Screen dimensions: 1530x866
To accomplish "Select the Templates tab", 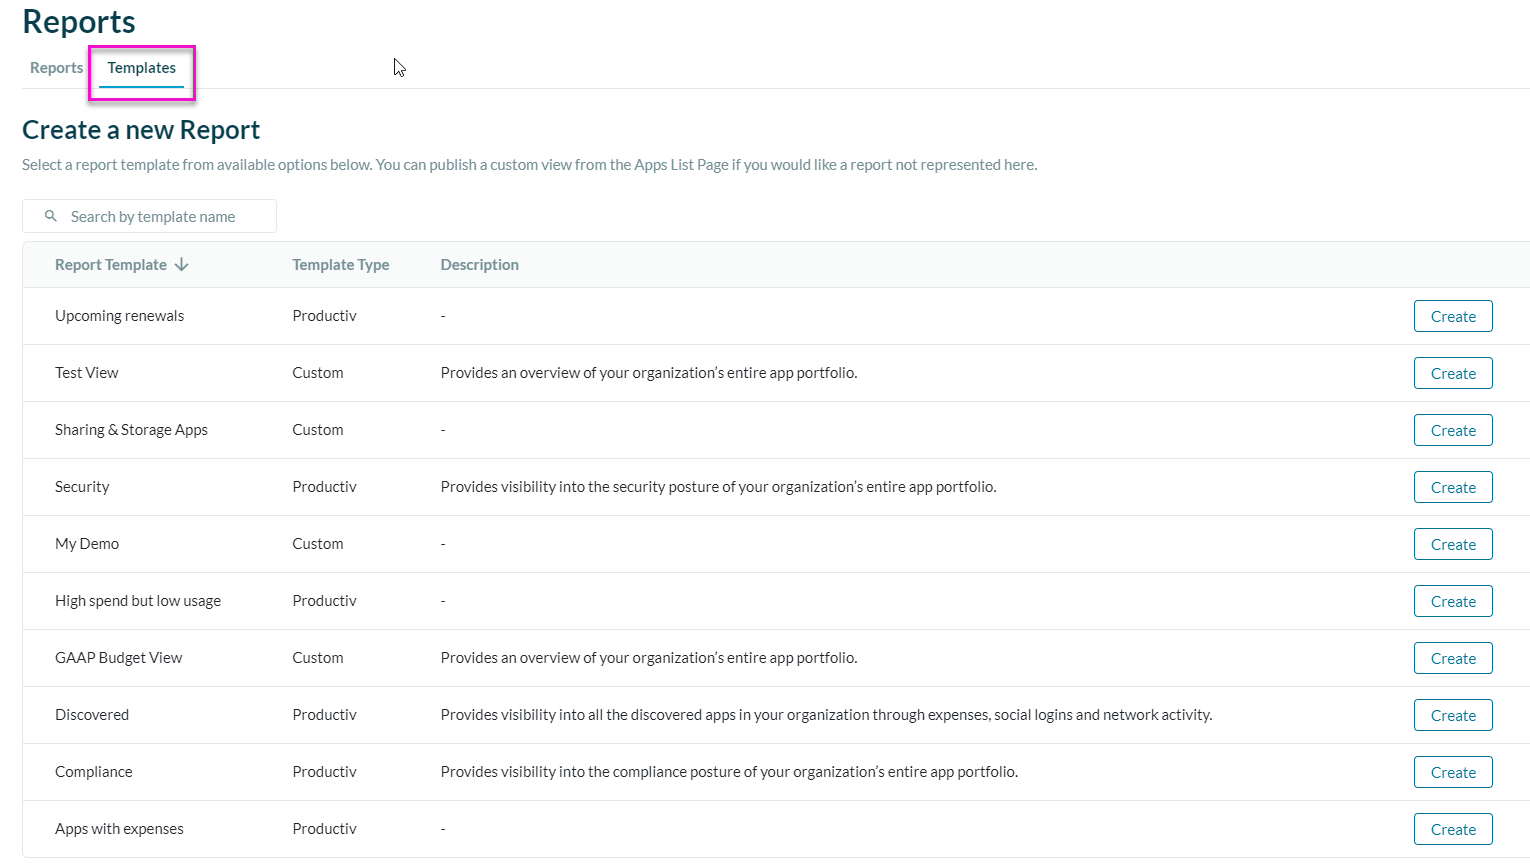I will click(x=141, y=68).
